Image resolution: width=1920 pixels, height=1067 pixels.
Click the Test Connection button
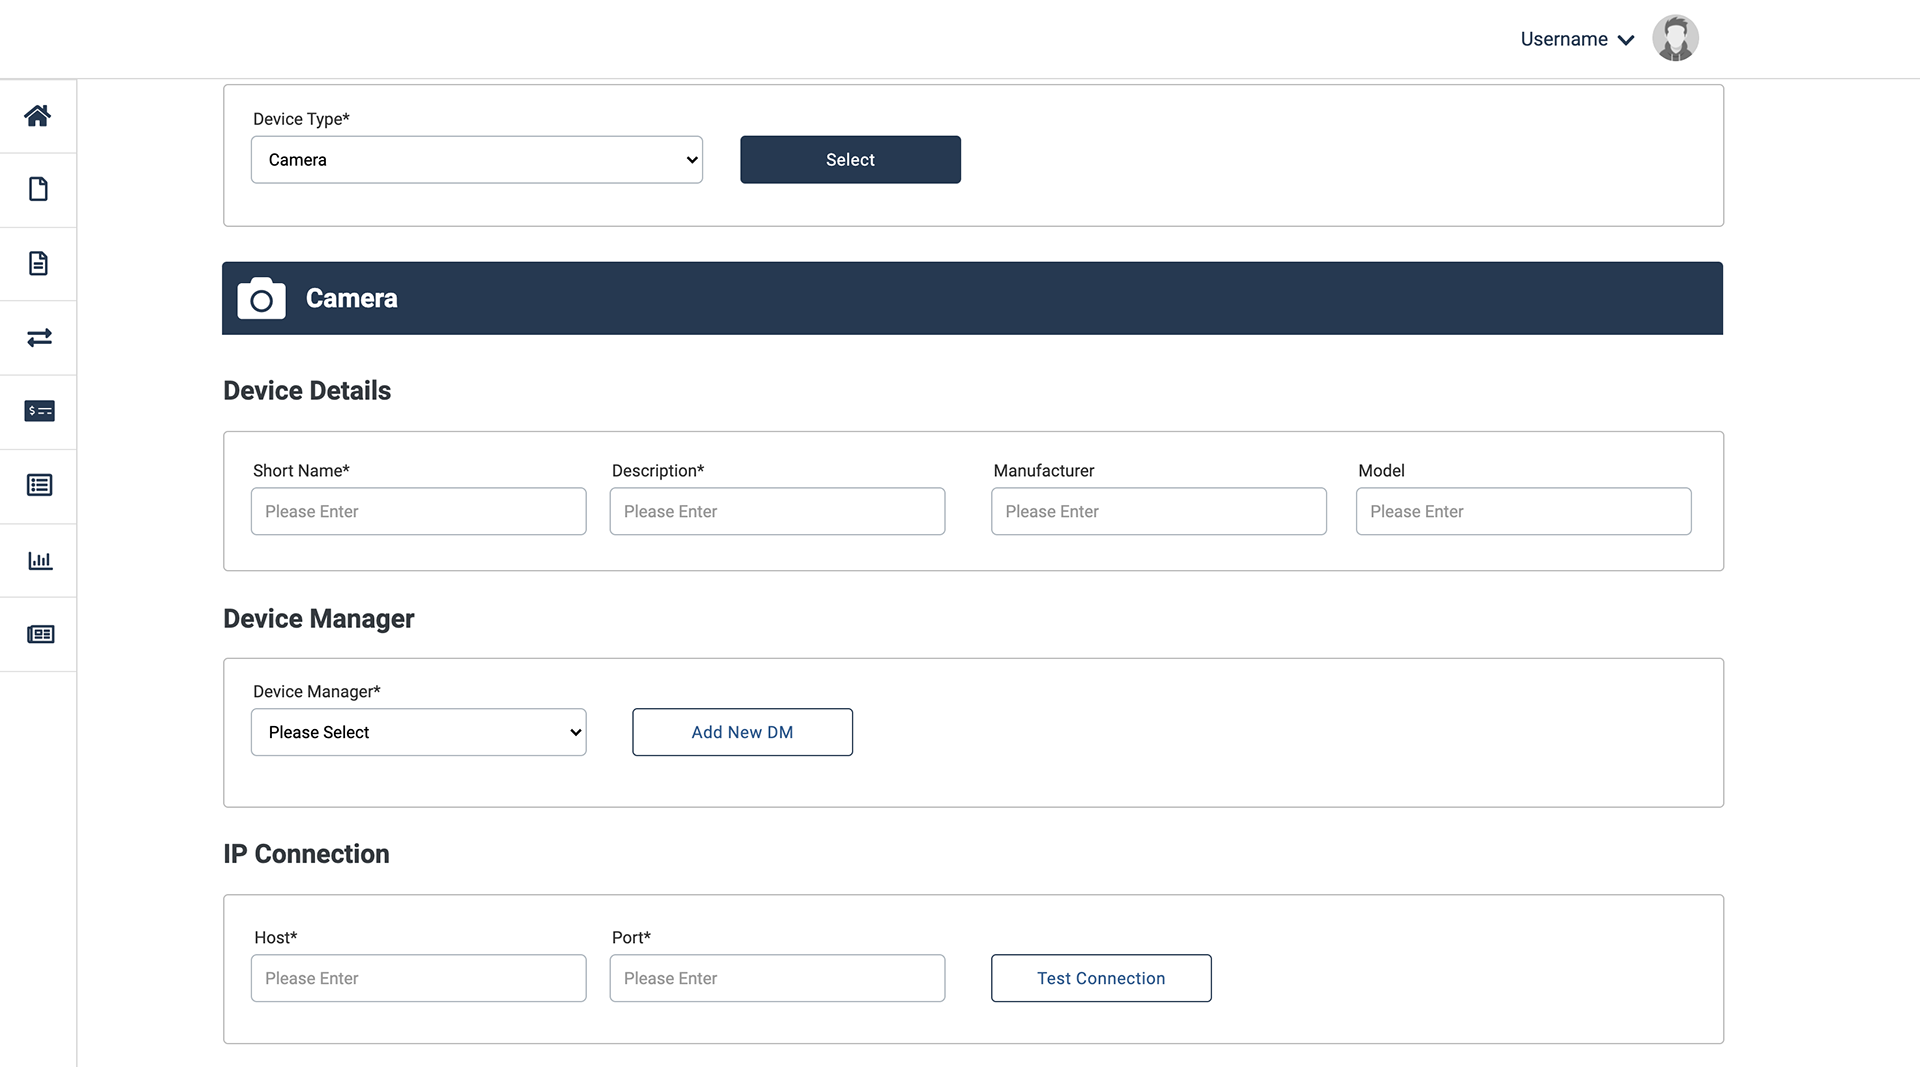coord(1101,978)
